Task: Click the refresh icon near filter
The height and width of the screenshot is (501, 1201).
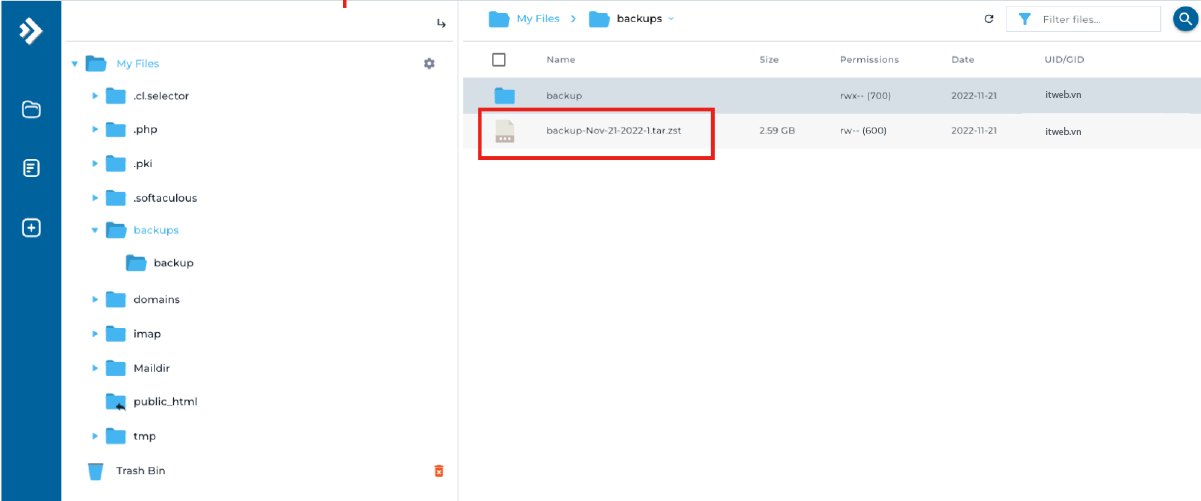Action: click(x=989, y=19)
